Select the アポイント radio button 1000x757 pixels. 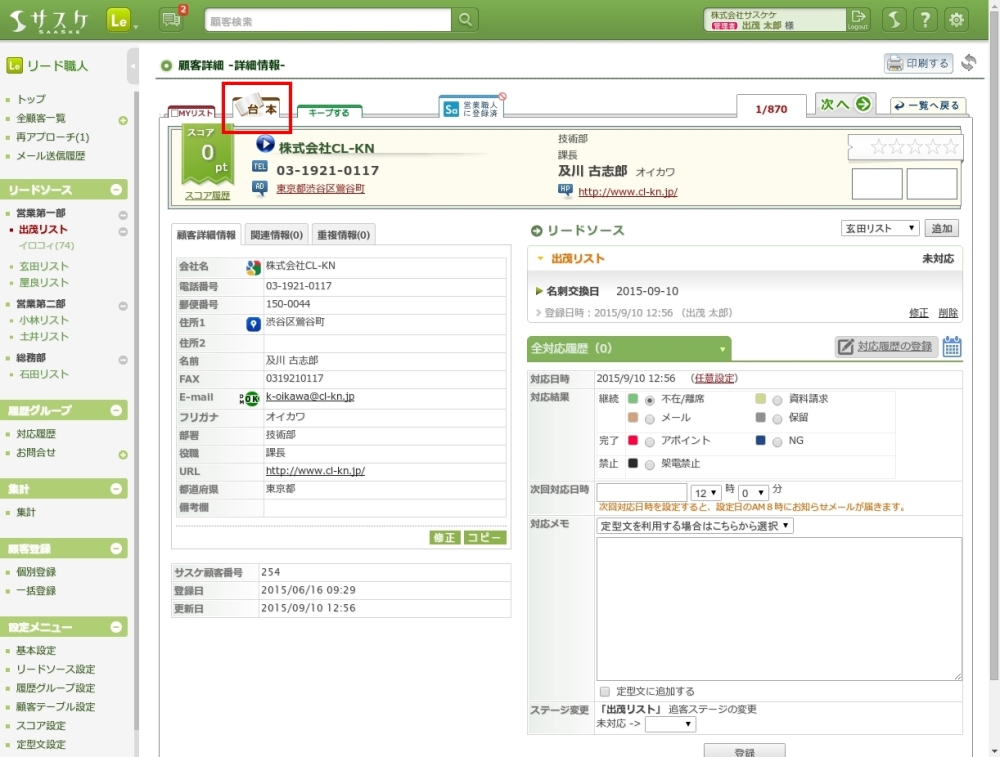tap(650, 441)
